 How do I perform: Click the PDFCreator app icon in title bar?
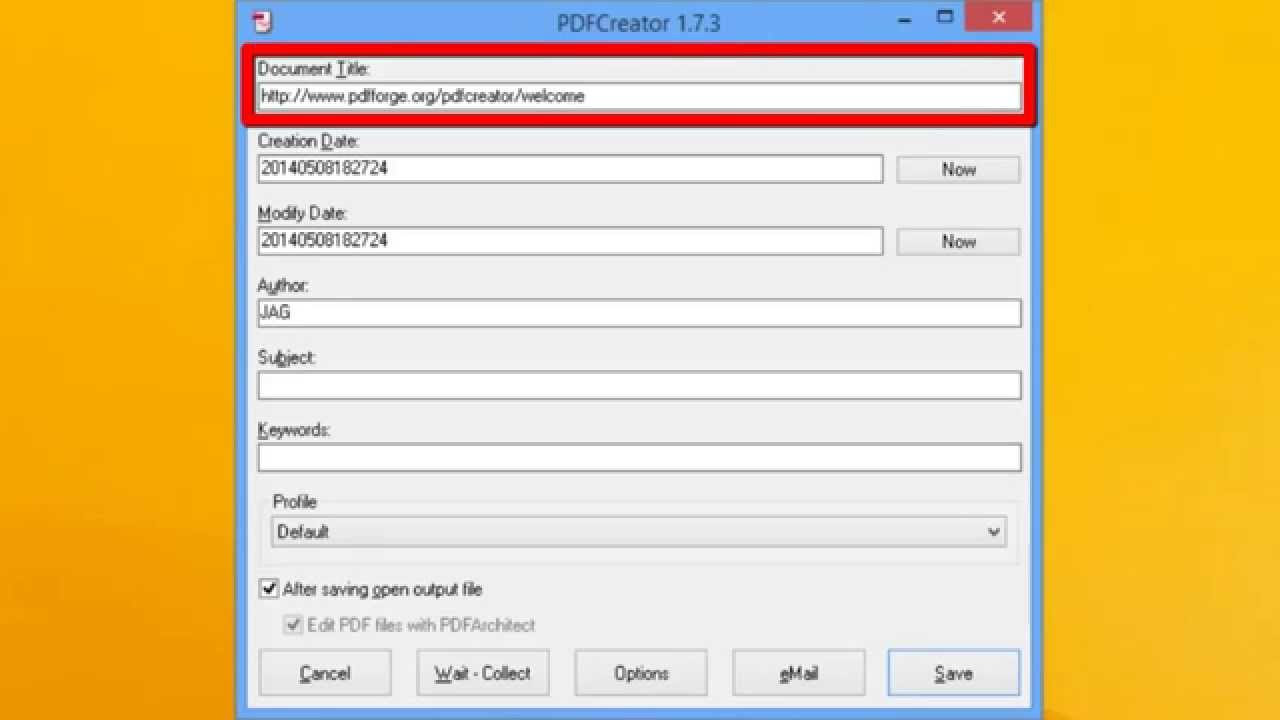tap(262, 21)
